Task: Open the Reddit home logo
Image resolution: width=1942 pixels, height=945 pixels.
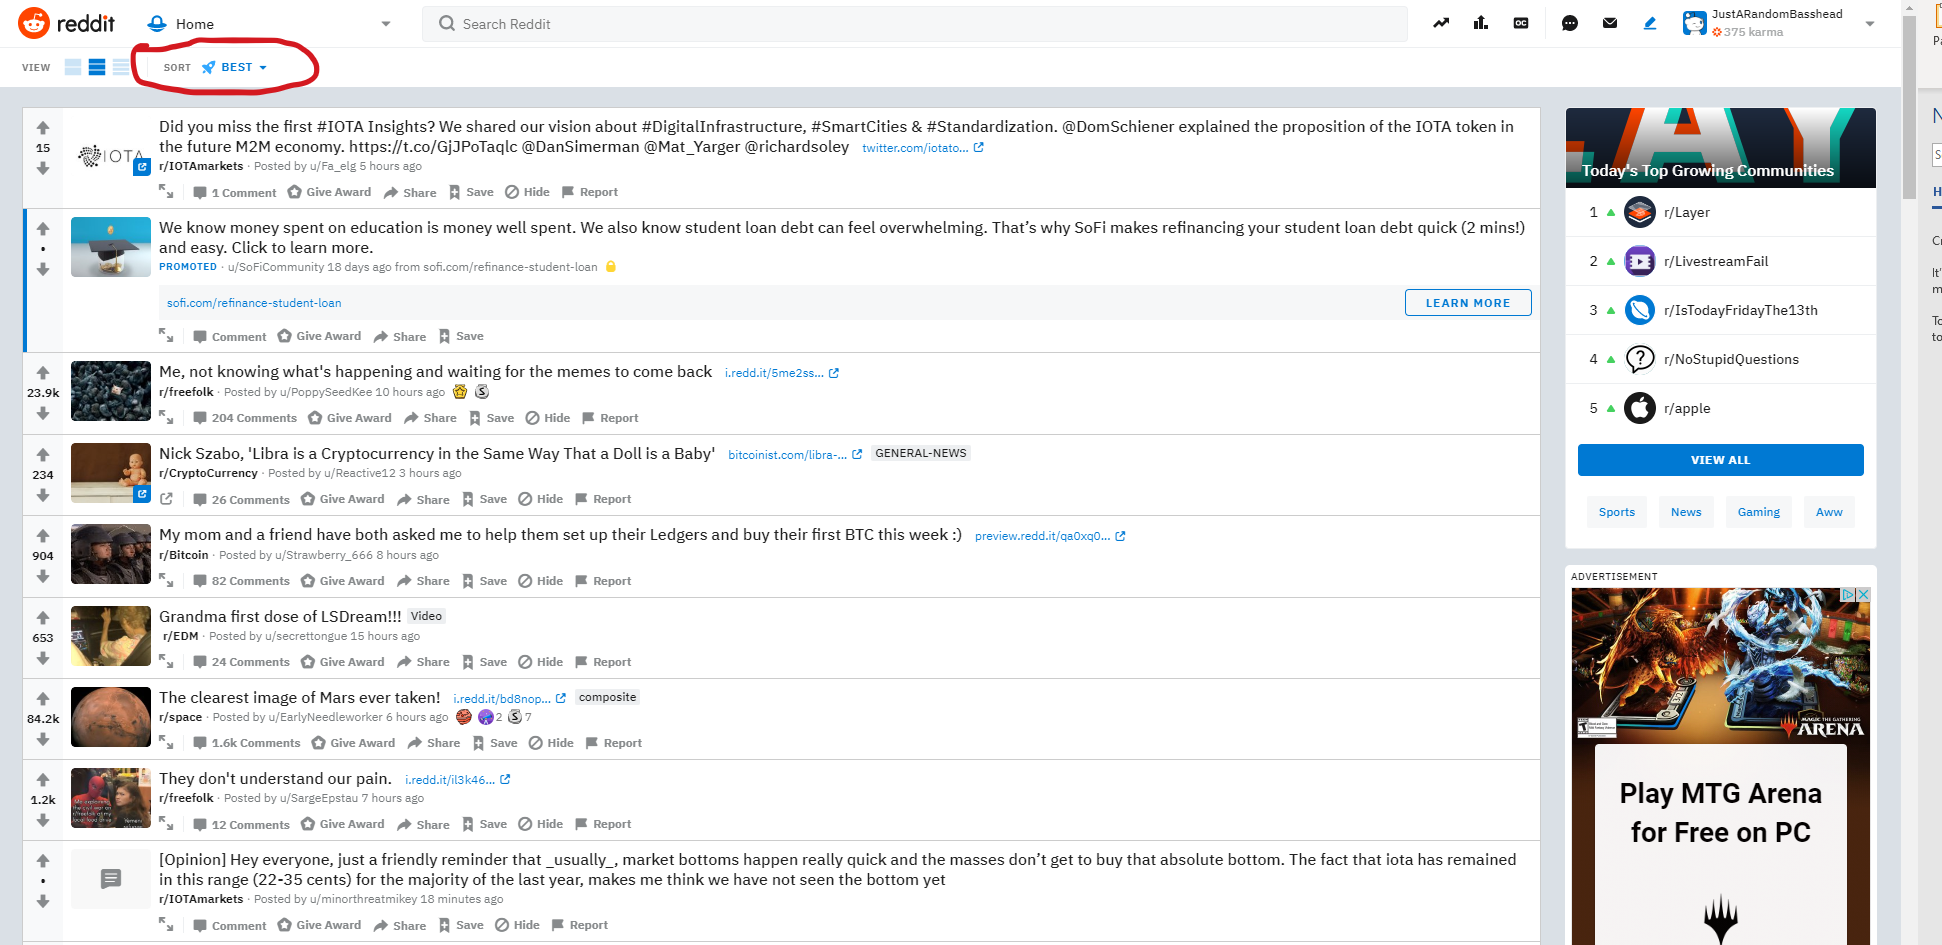Action: click(66, 23)
